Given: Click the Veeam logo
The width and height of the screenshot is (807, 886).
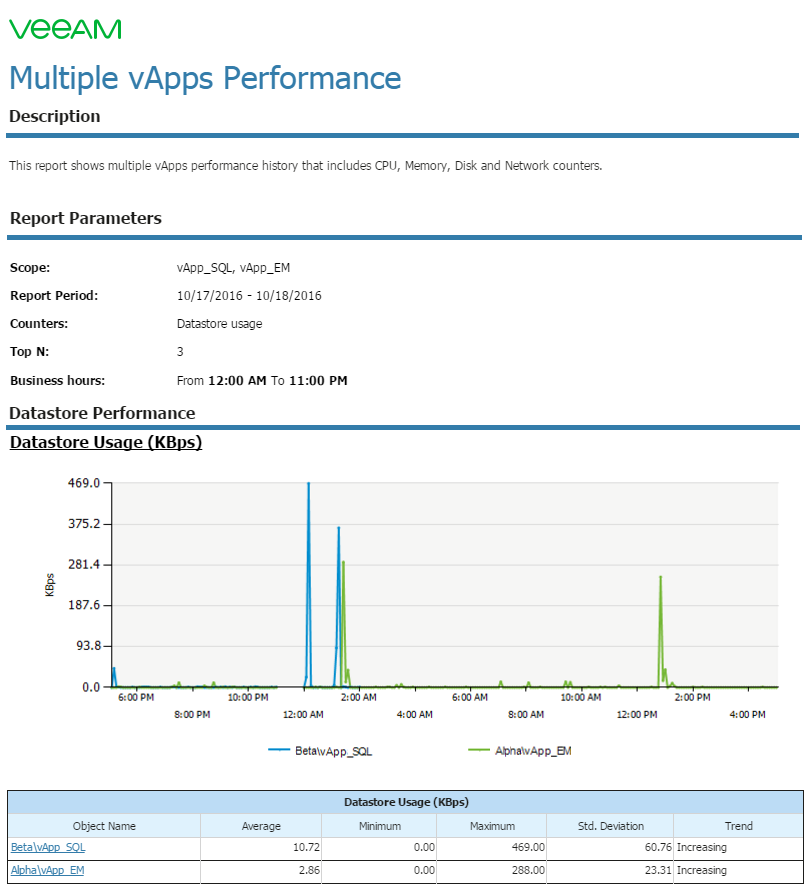Looking at the screenshot, I should click(x=65, y=29).
